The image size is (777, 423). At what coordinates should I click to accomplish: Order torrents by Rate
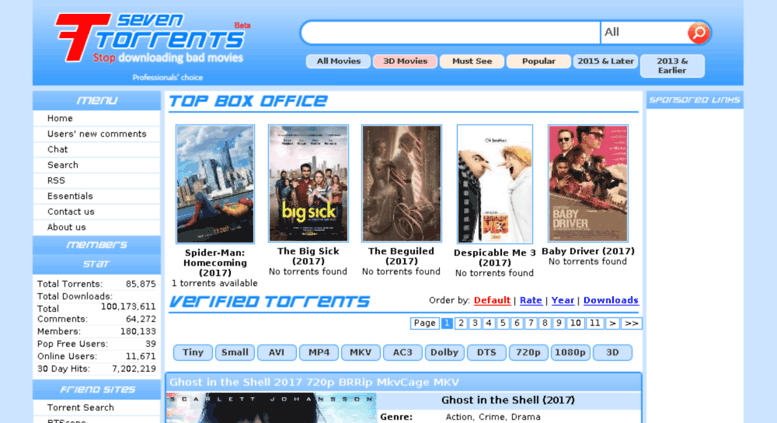[531, 300]
